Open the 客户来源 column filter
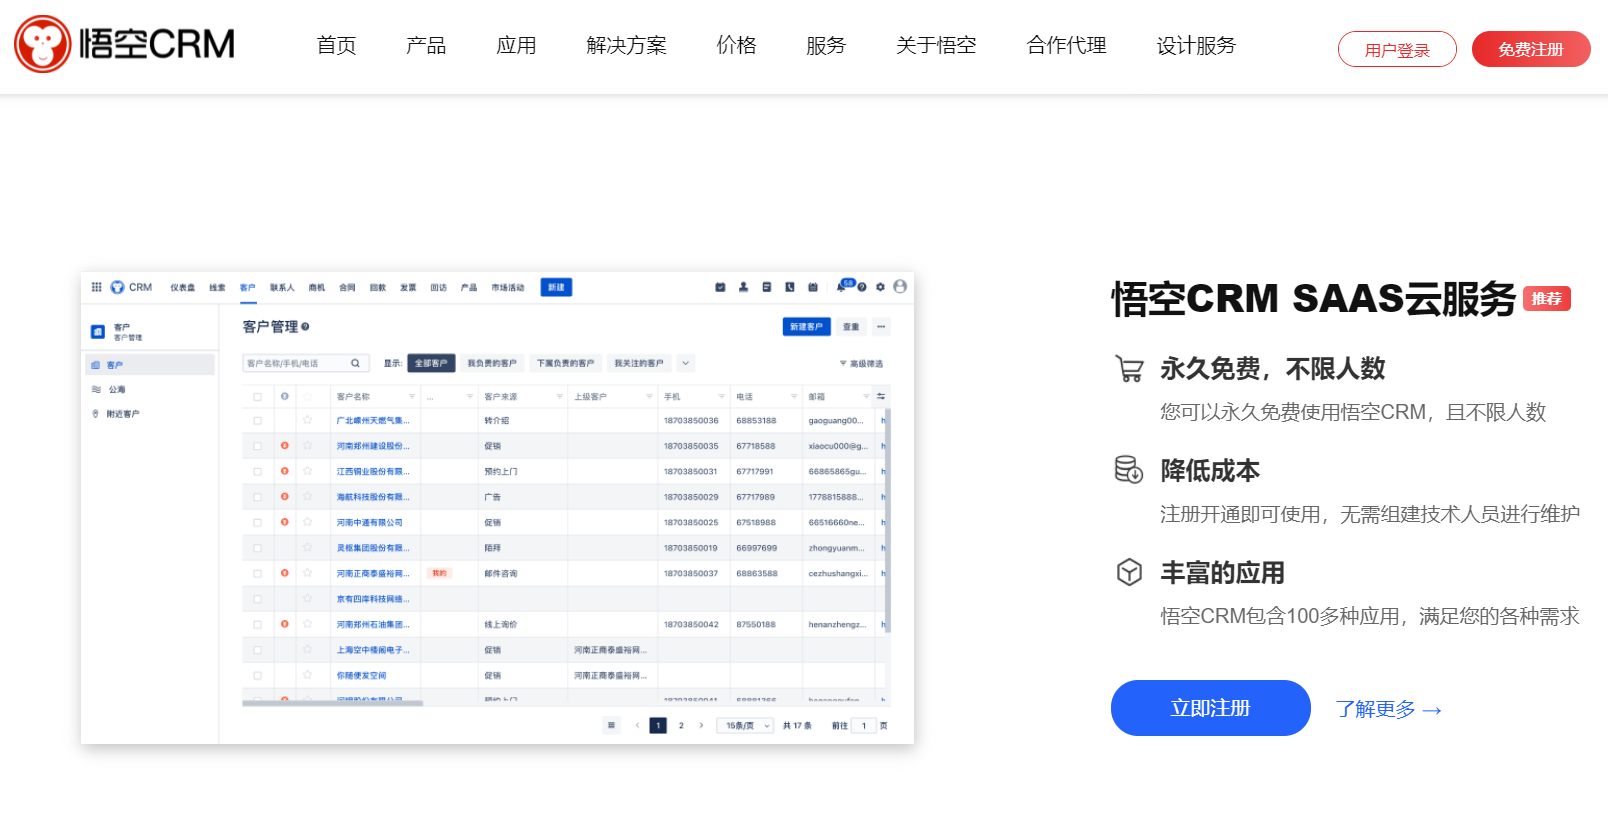This screenshot has width=1608, height=815. (x=559, y=397)
